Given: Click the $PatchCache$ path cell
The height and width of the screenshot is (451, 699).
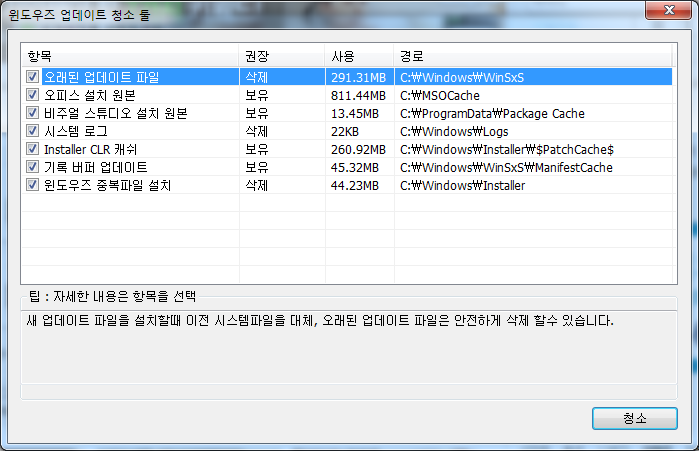Looking at the screenshot, I should pos(507,150).
